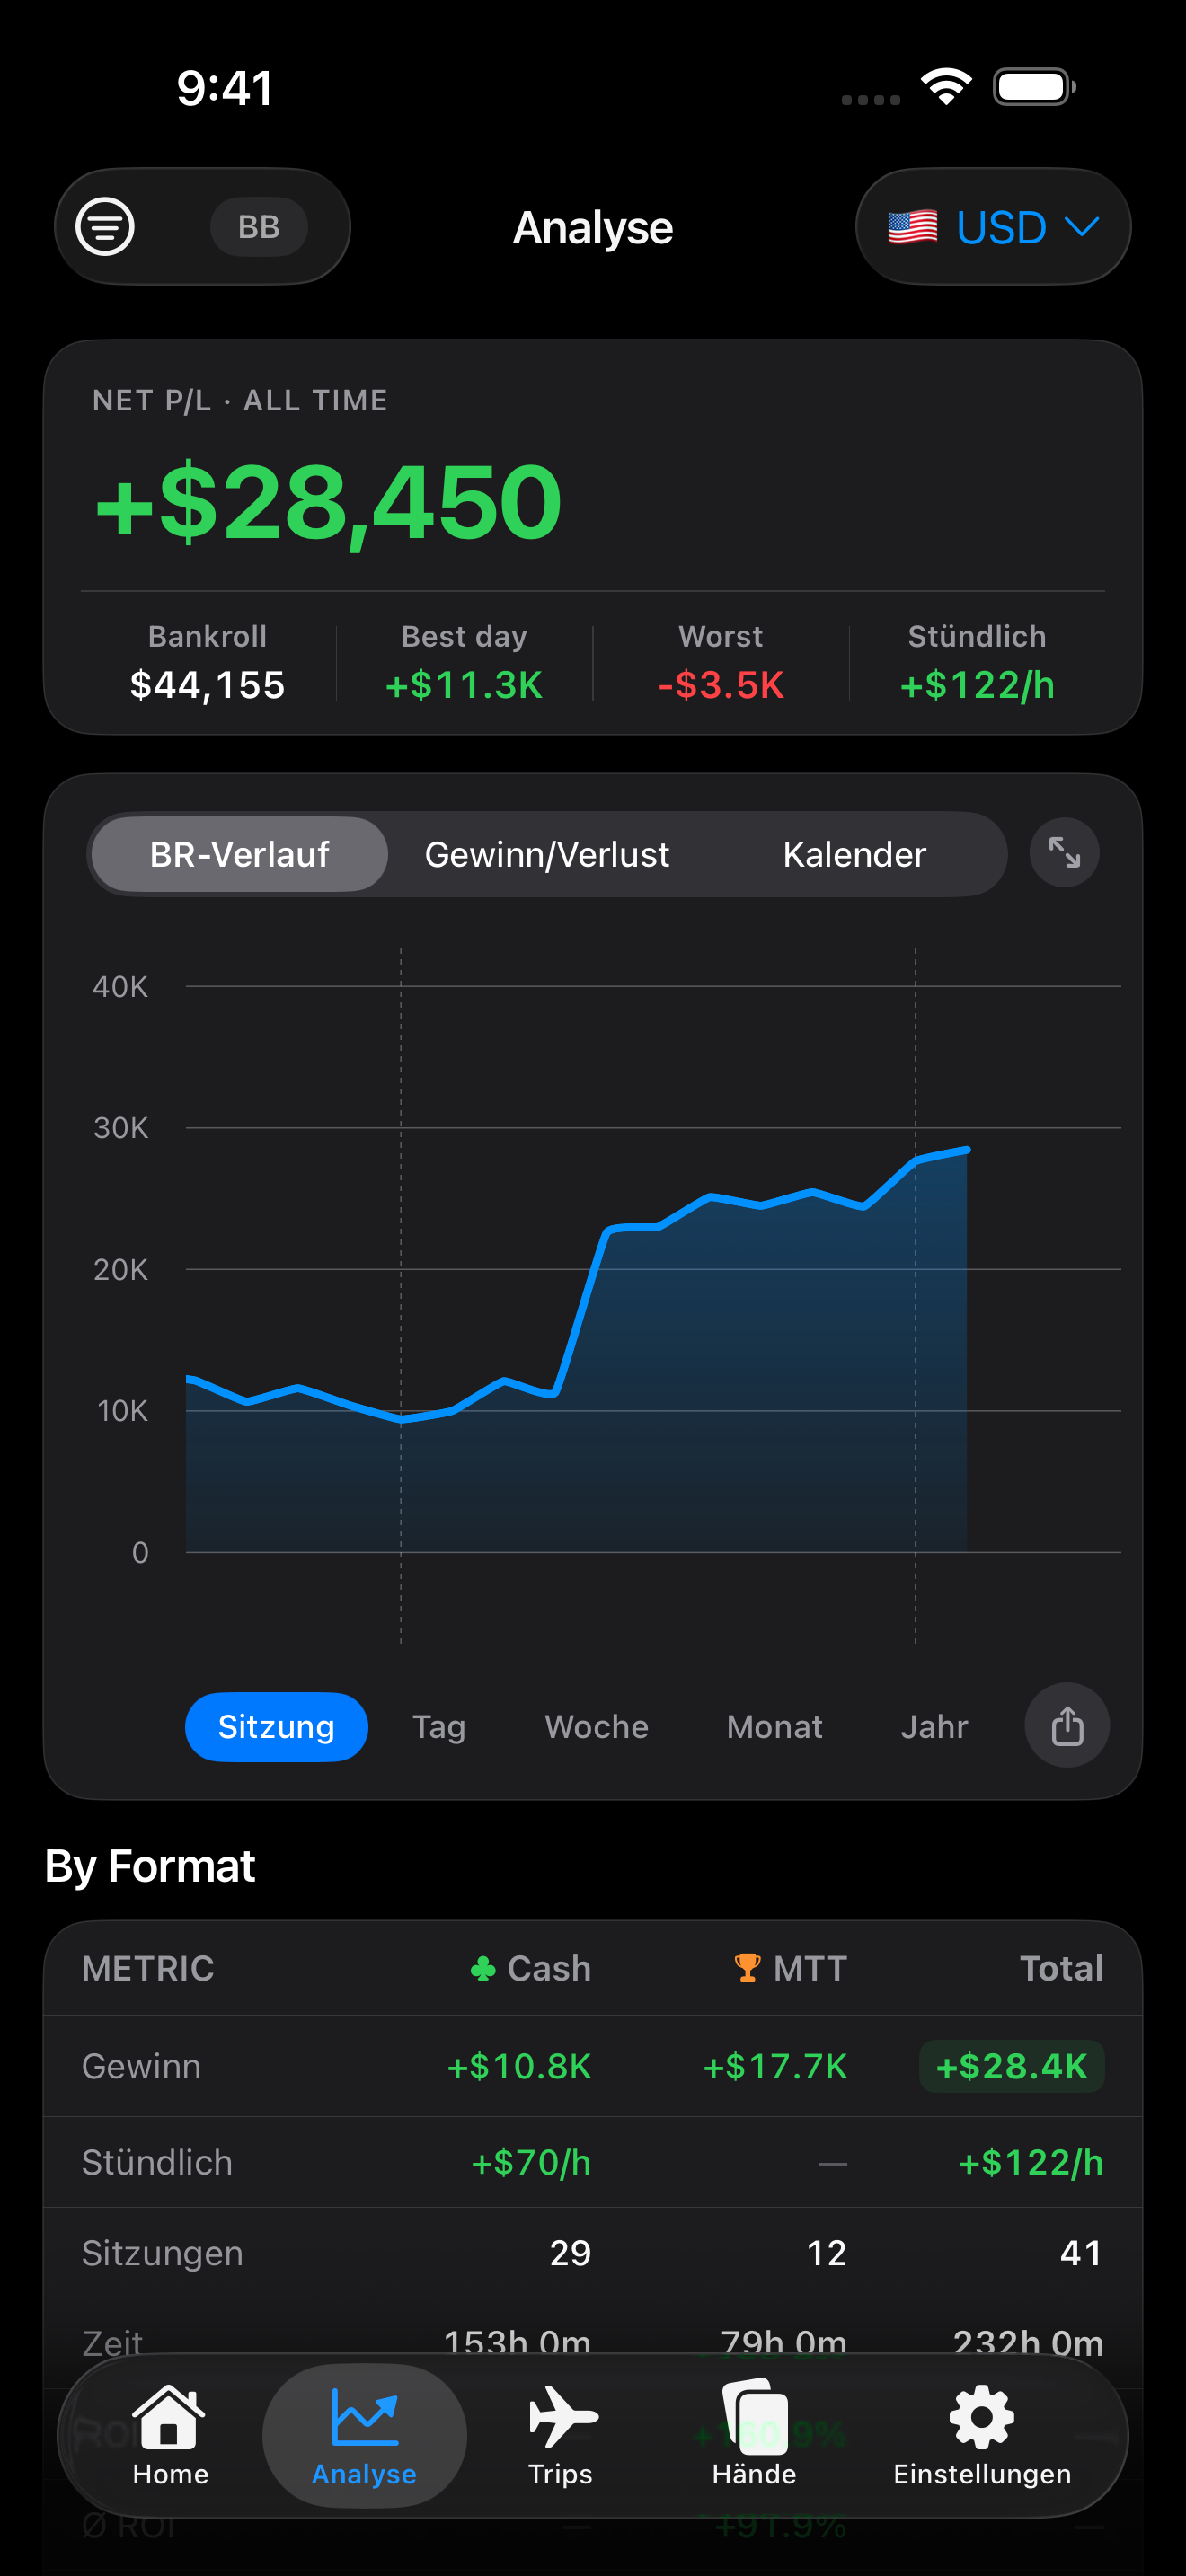Tap the chevron next to USD

pos(1082,227)
